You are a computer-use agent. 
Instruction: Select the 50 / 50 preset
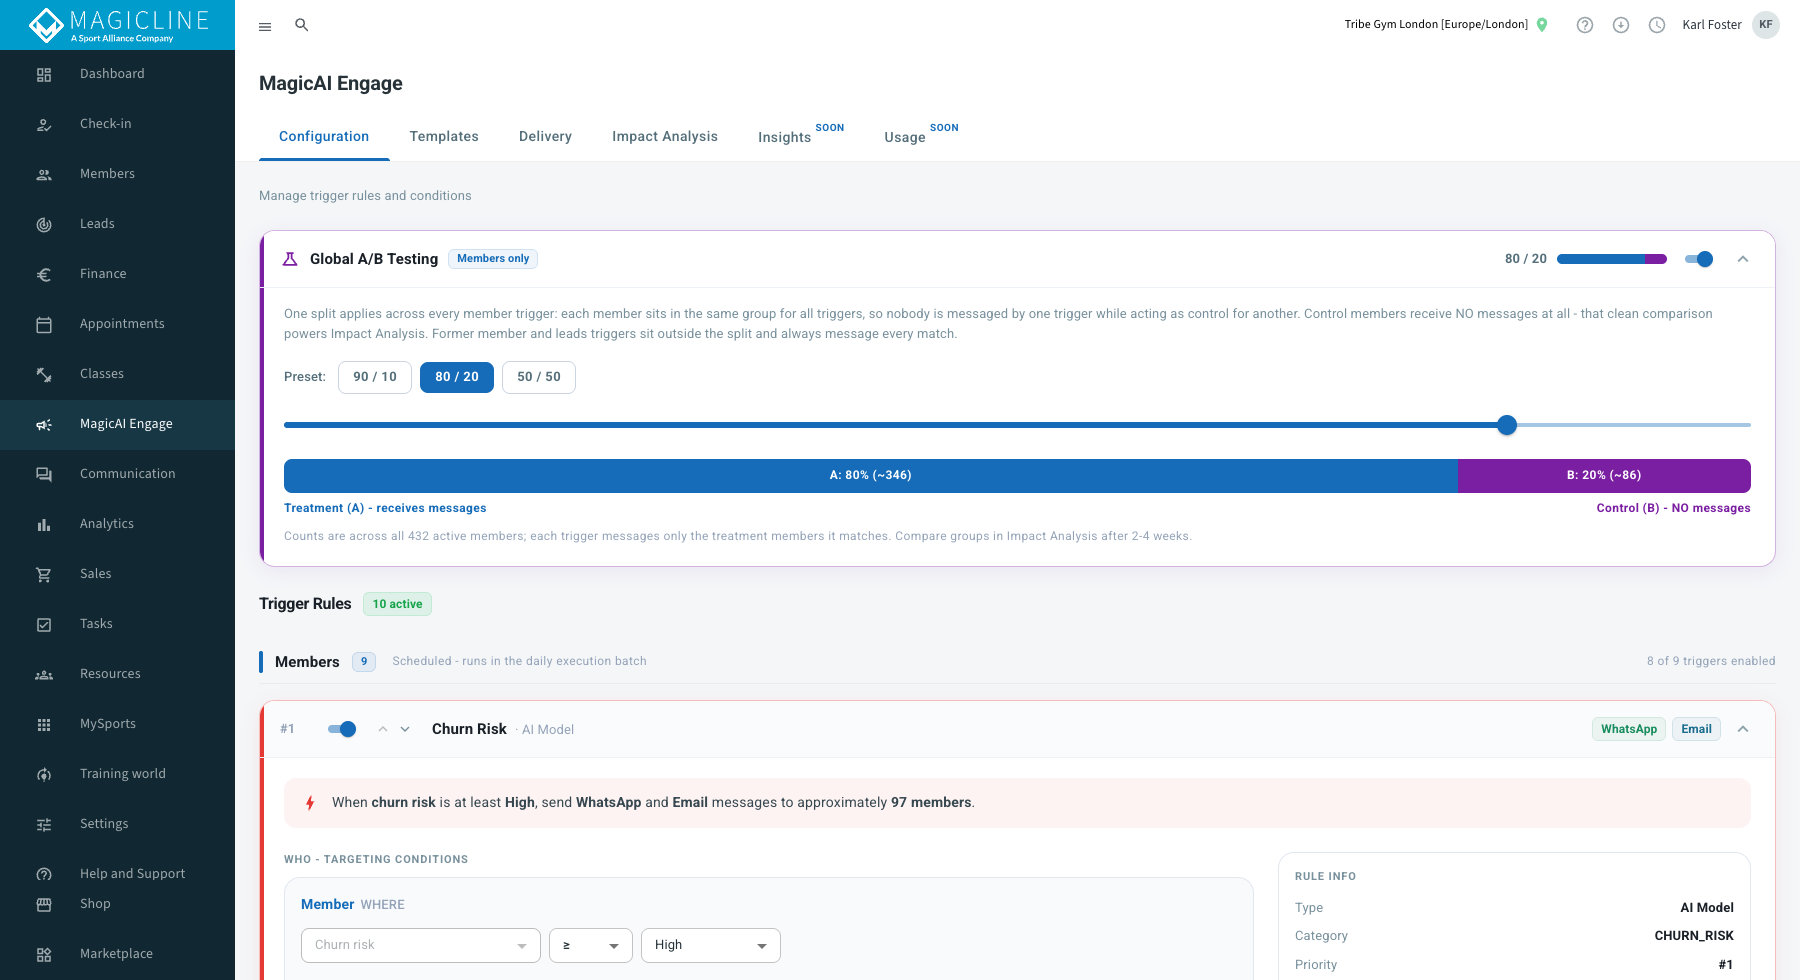coord(539,377)
